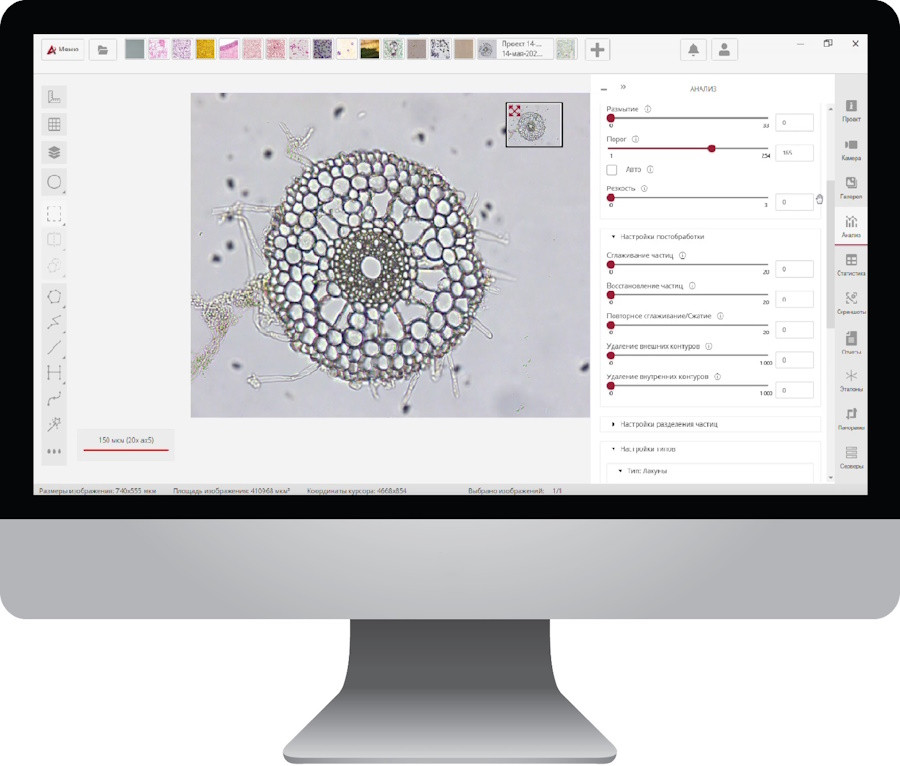Show info for Порог setting
This screenshot has width=900, height=766.
point(635,139)
